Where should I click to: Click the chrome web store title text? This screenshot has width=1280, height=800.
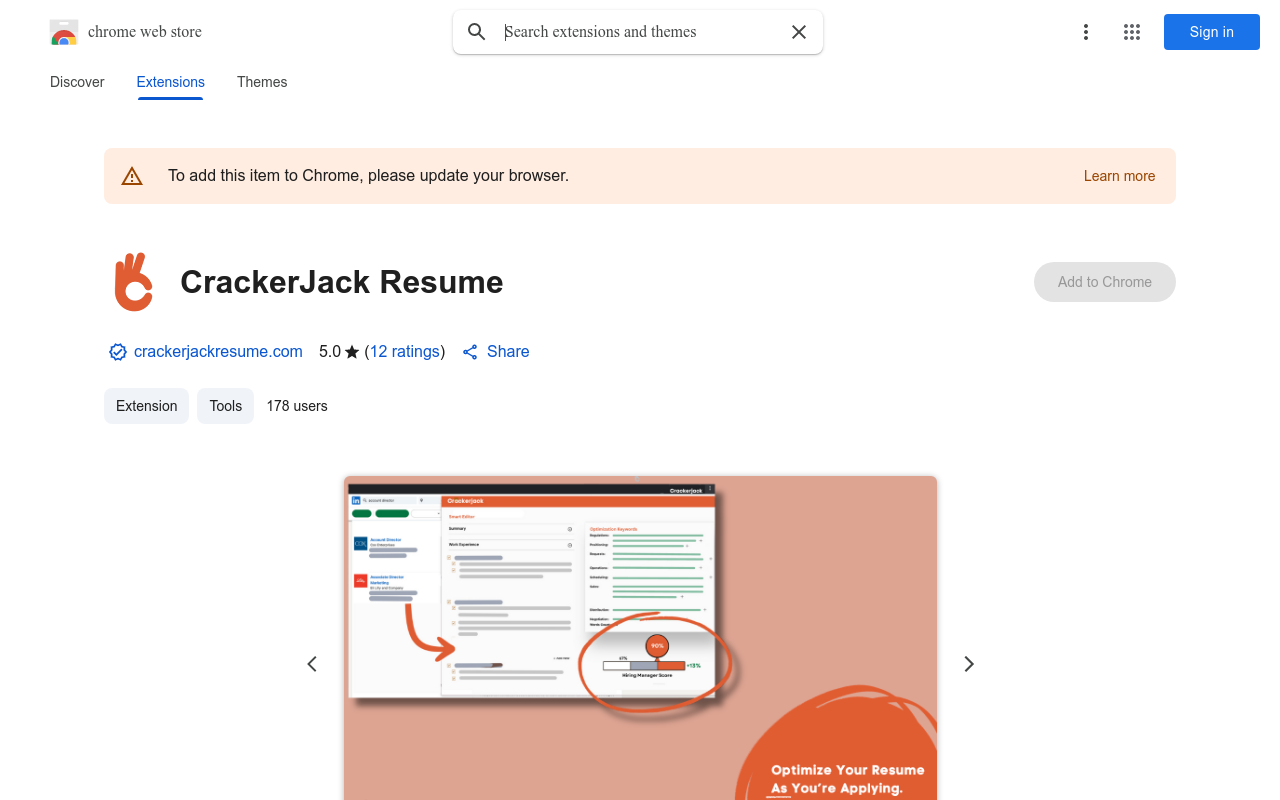pyautogui.click(x=145, y=32)
